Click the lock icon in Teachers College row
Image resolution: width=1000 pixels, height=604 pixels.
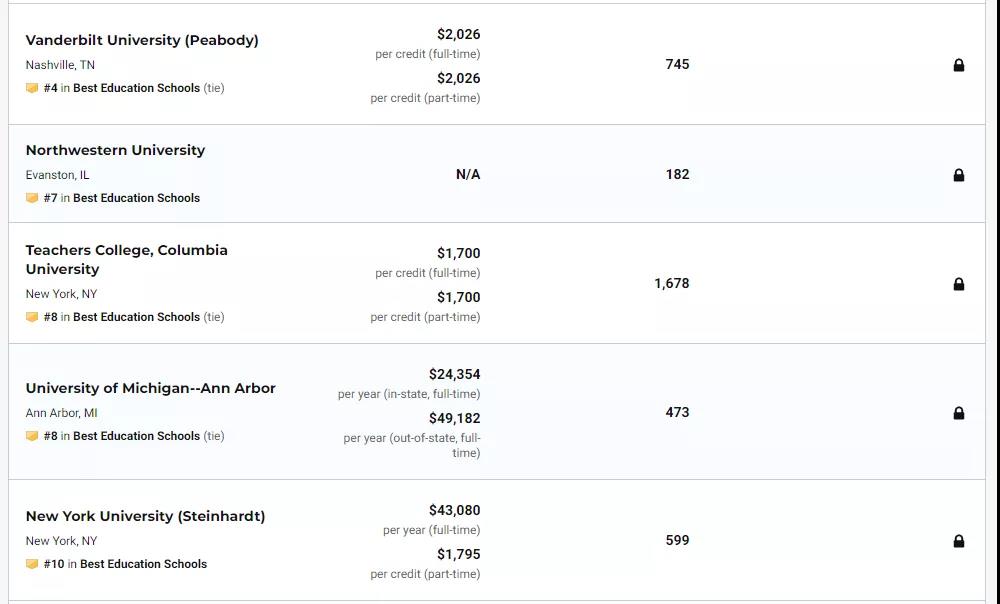[x=959, y=284]
